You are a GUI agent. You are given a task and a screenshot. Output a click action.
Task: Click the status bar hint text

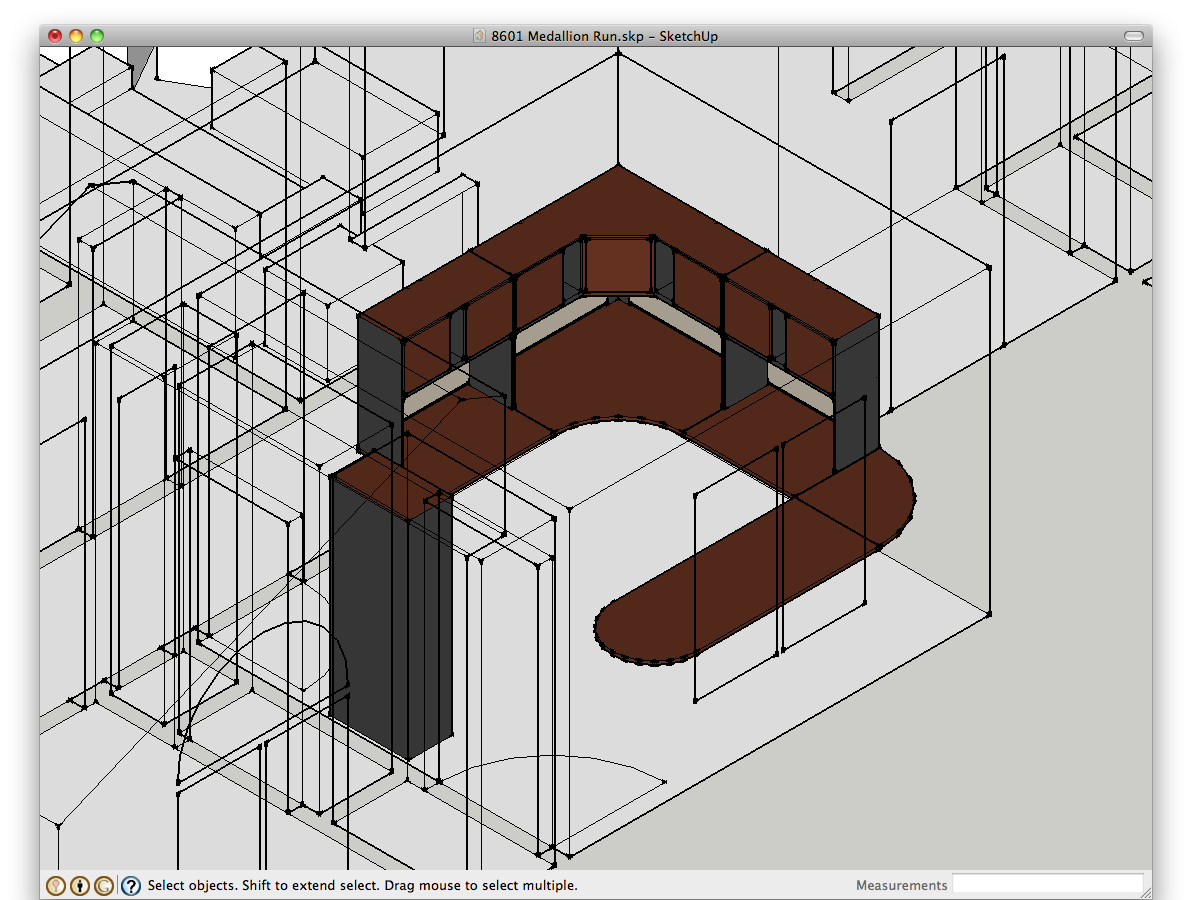click(362, 885)
